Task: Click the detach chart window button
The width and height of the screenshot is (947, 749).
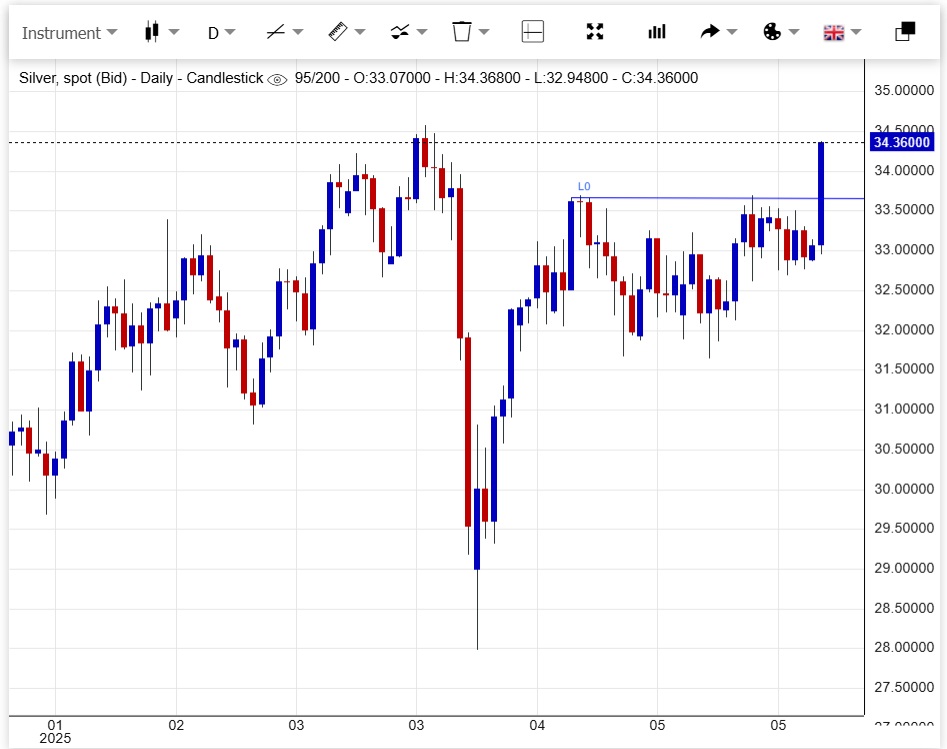Action: click(905, 32)
